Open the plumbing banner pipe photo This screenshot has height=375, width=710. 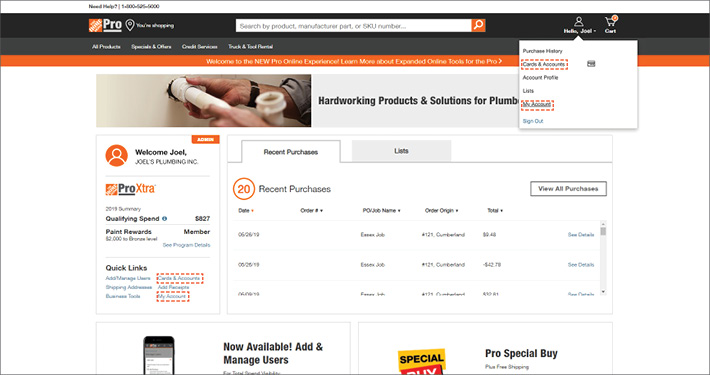coord(203,101)
